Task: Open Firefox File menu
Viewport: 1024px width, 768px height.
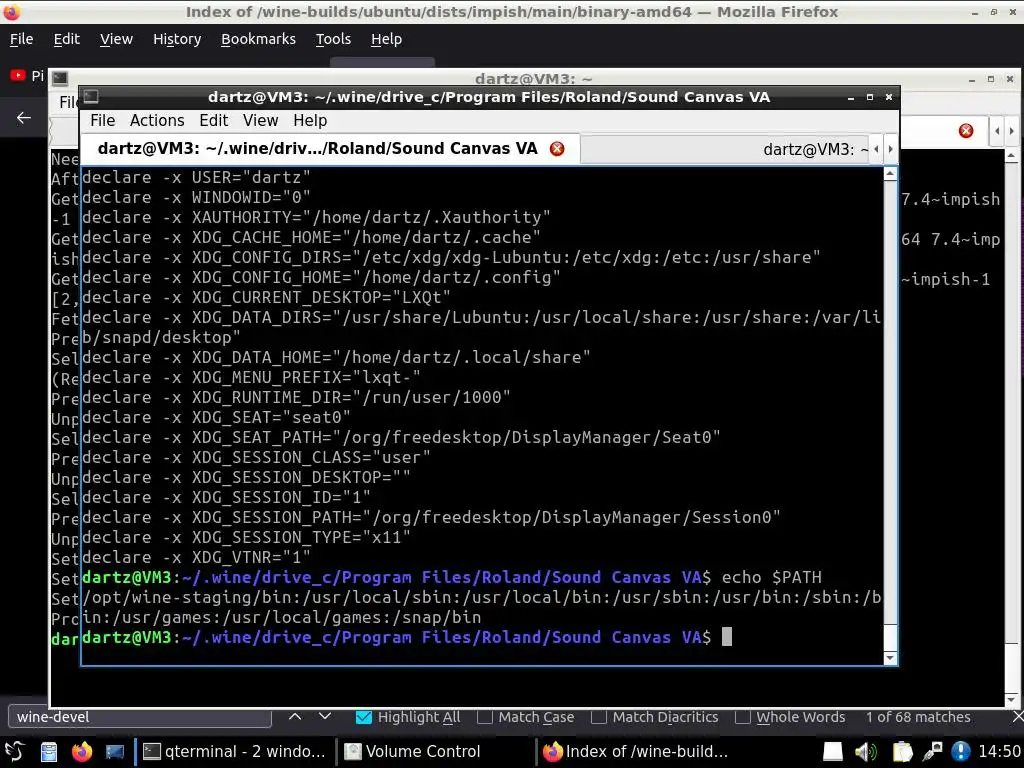Action: click(22, 39)
